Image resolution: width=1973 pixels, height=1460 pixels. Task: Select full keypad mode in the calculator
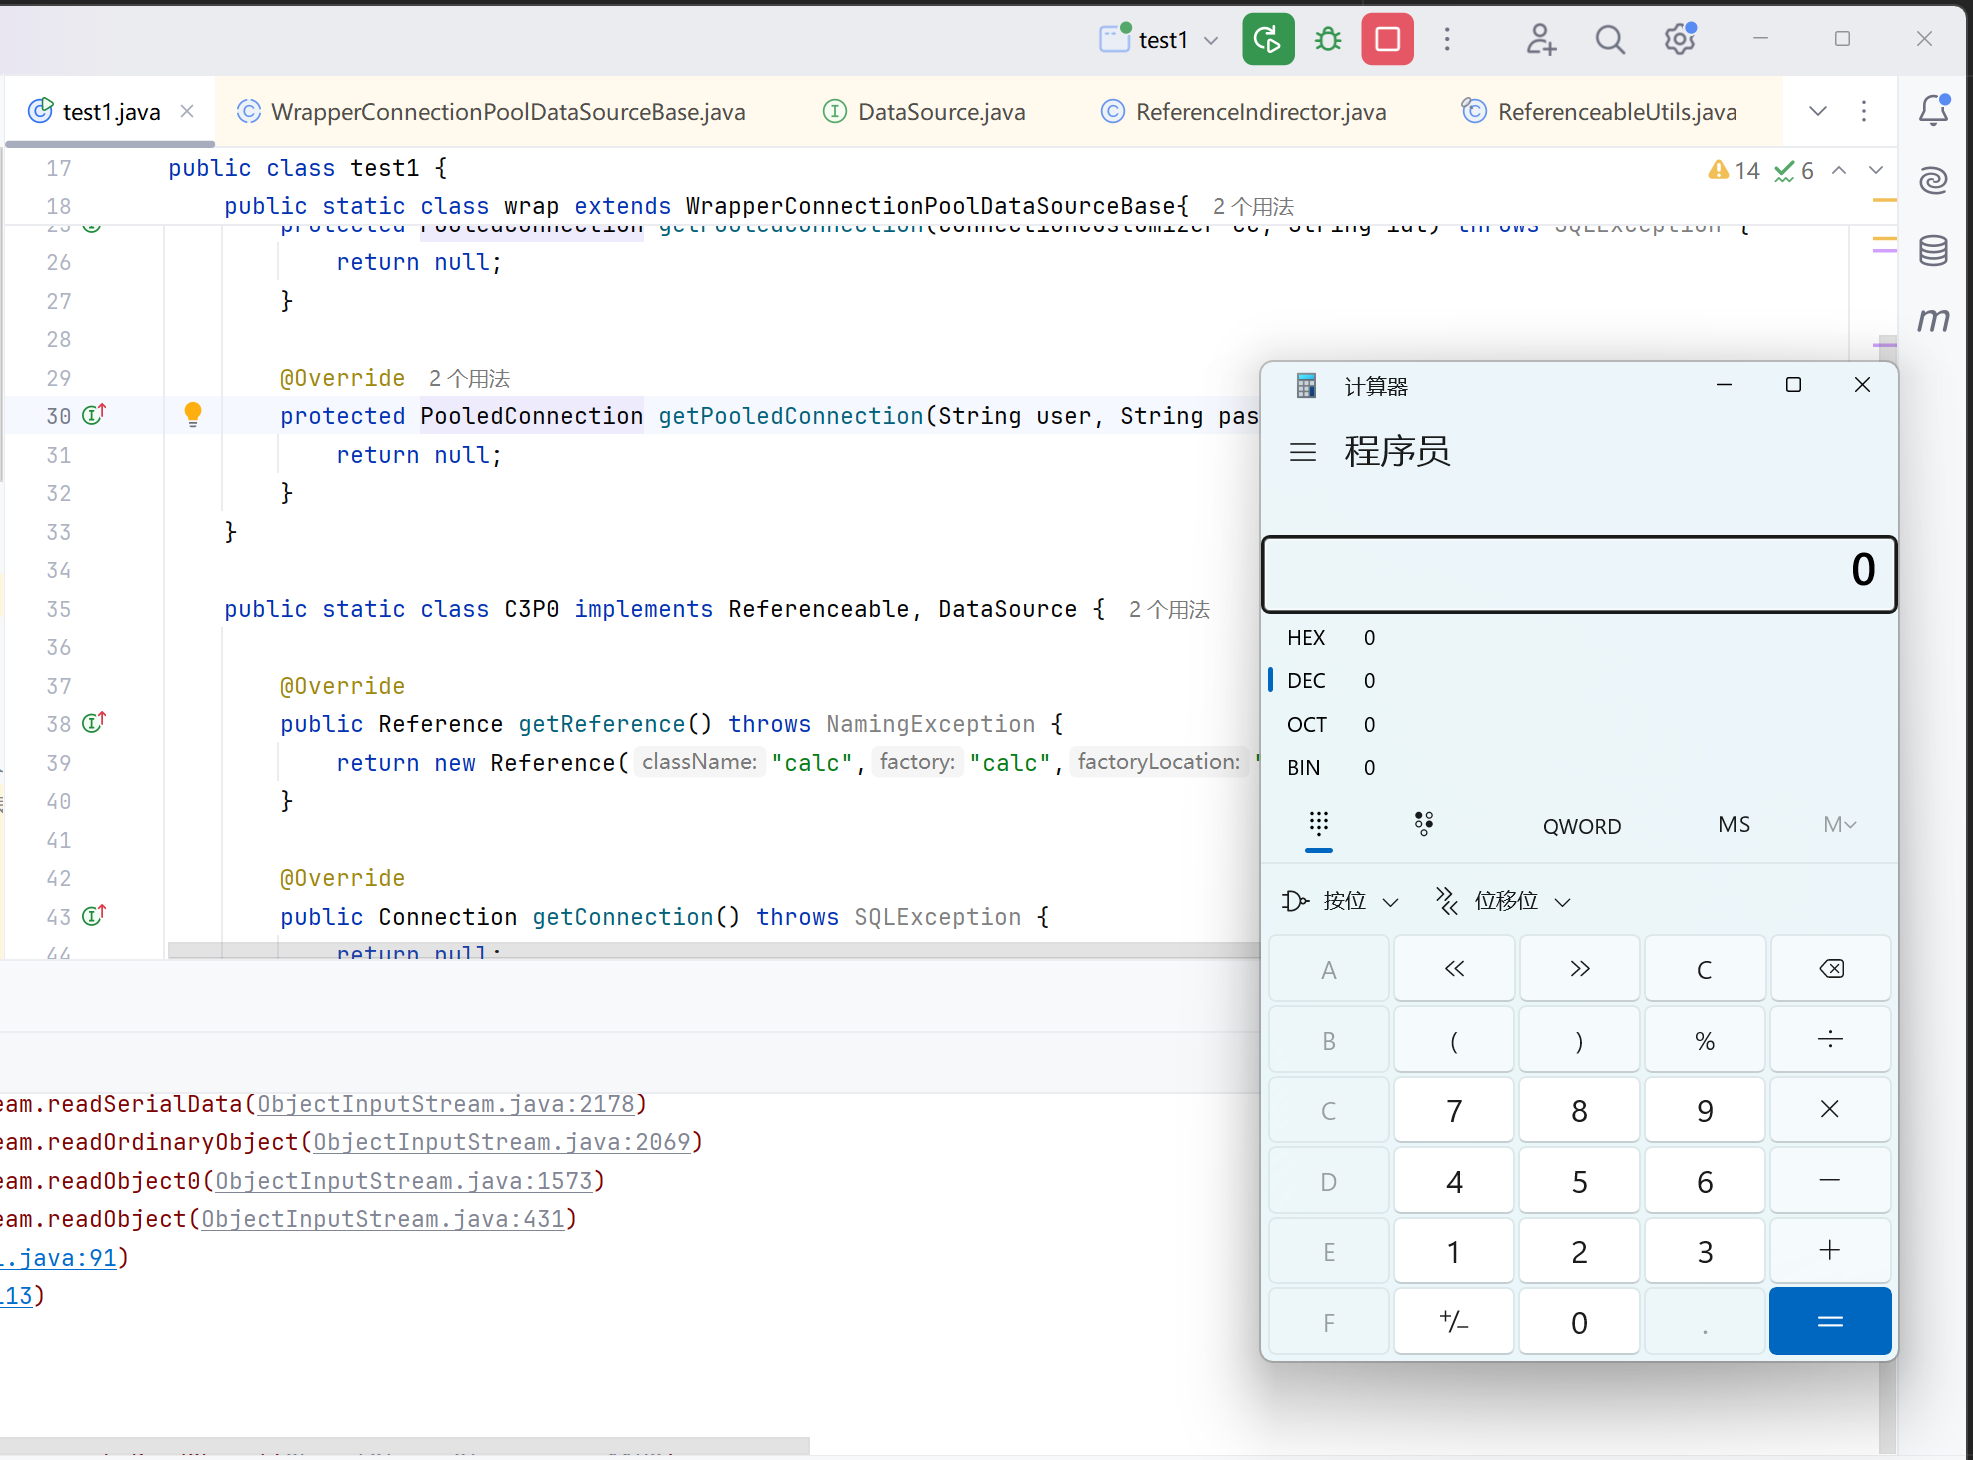point(1319,825)
